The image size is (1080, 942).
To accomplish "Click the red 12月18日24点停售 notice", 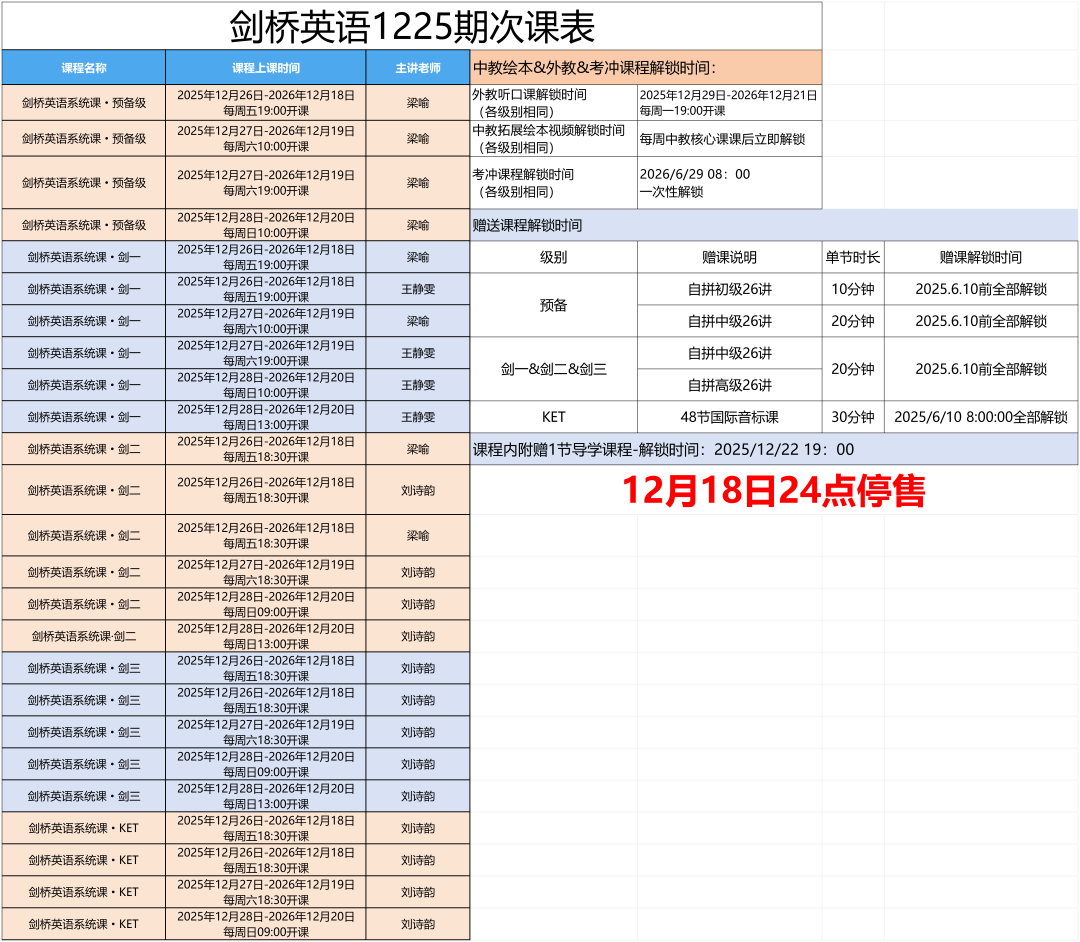I will coord(774,491).
